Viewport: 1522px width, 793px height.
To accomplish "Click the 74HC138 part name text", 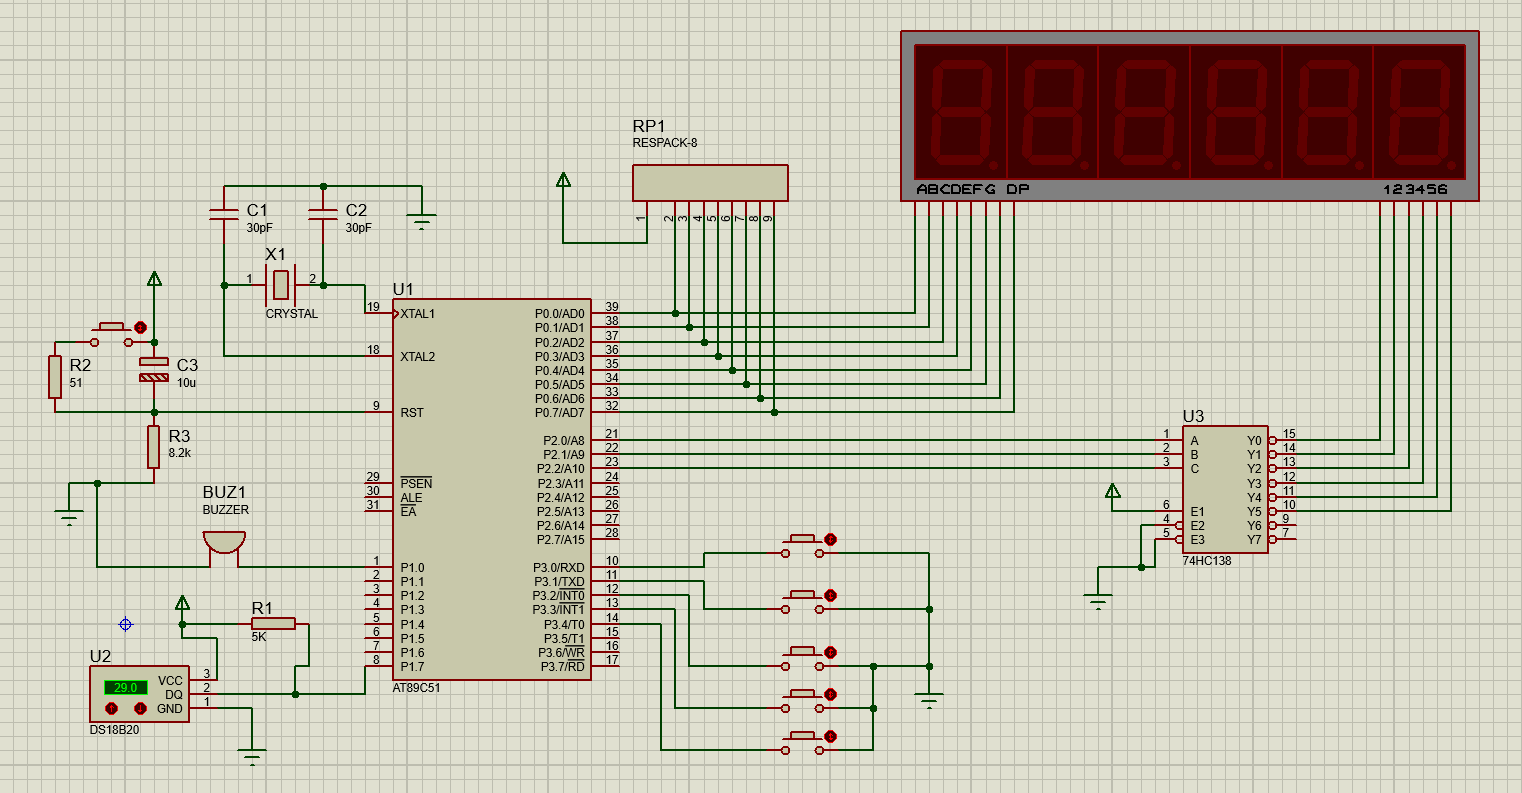I will 1207,561.
